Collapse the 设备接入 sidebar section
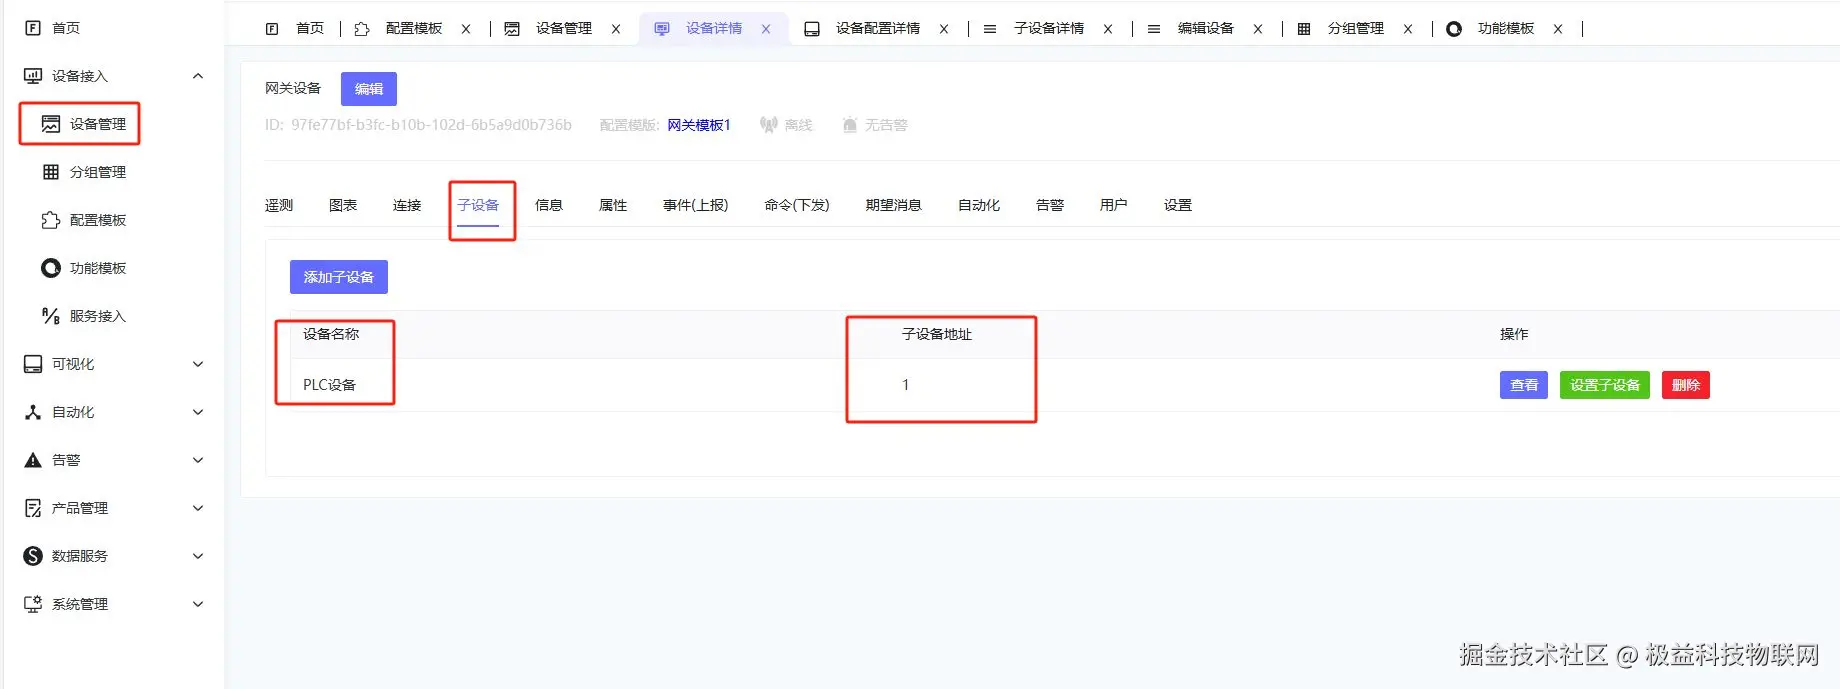Image resolution: width=1840 pixels, height=689 pixels. click(x=198, y=76)
